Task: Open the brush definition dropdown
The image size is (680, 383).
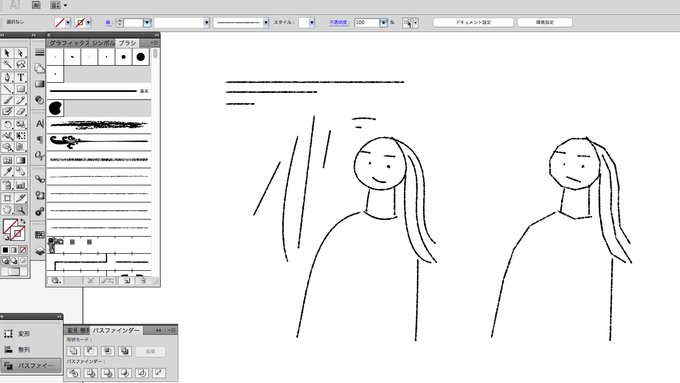Action: click(x=265, y=23)
